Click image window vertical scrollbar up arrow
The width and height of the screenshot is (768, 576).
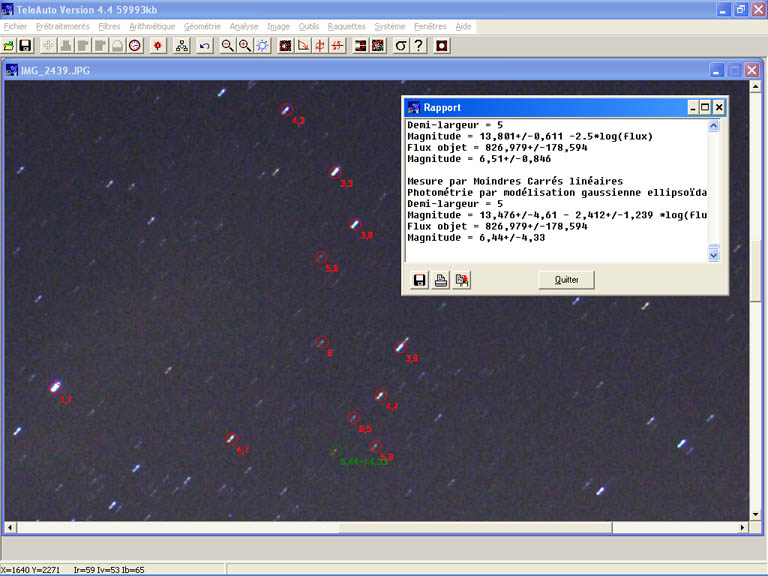755,87
